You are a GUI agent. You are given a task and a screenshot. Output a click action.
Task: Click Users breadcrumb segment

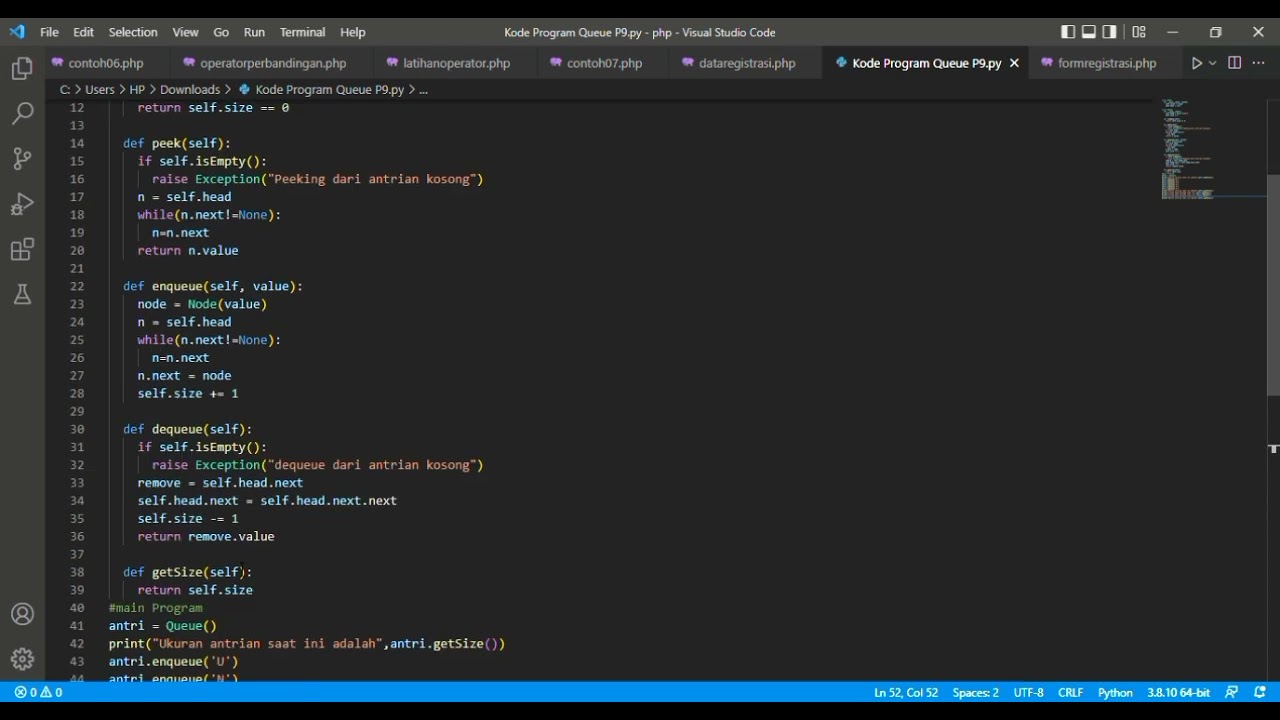pyautogui.click(x=100, y=89)
